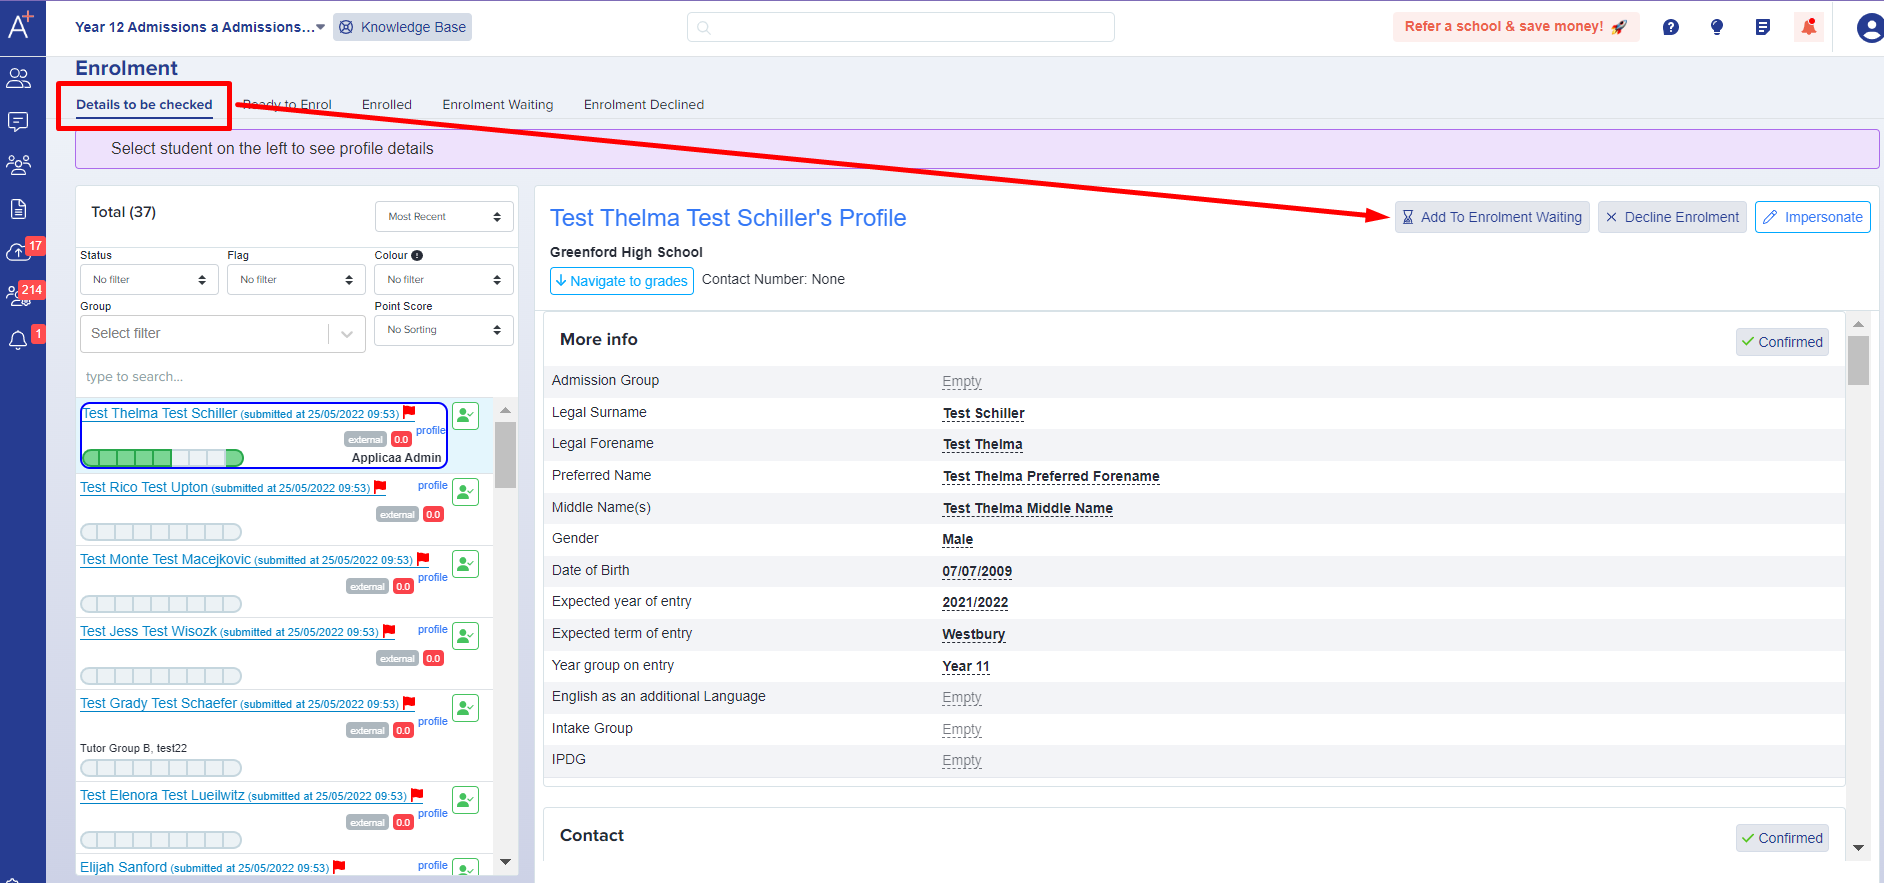Click green user icon for Test Rico Test Upton
The width and height of the screenshot is (1884, 883).
465,492
